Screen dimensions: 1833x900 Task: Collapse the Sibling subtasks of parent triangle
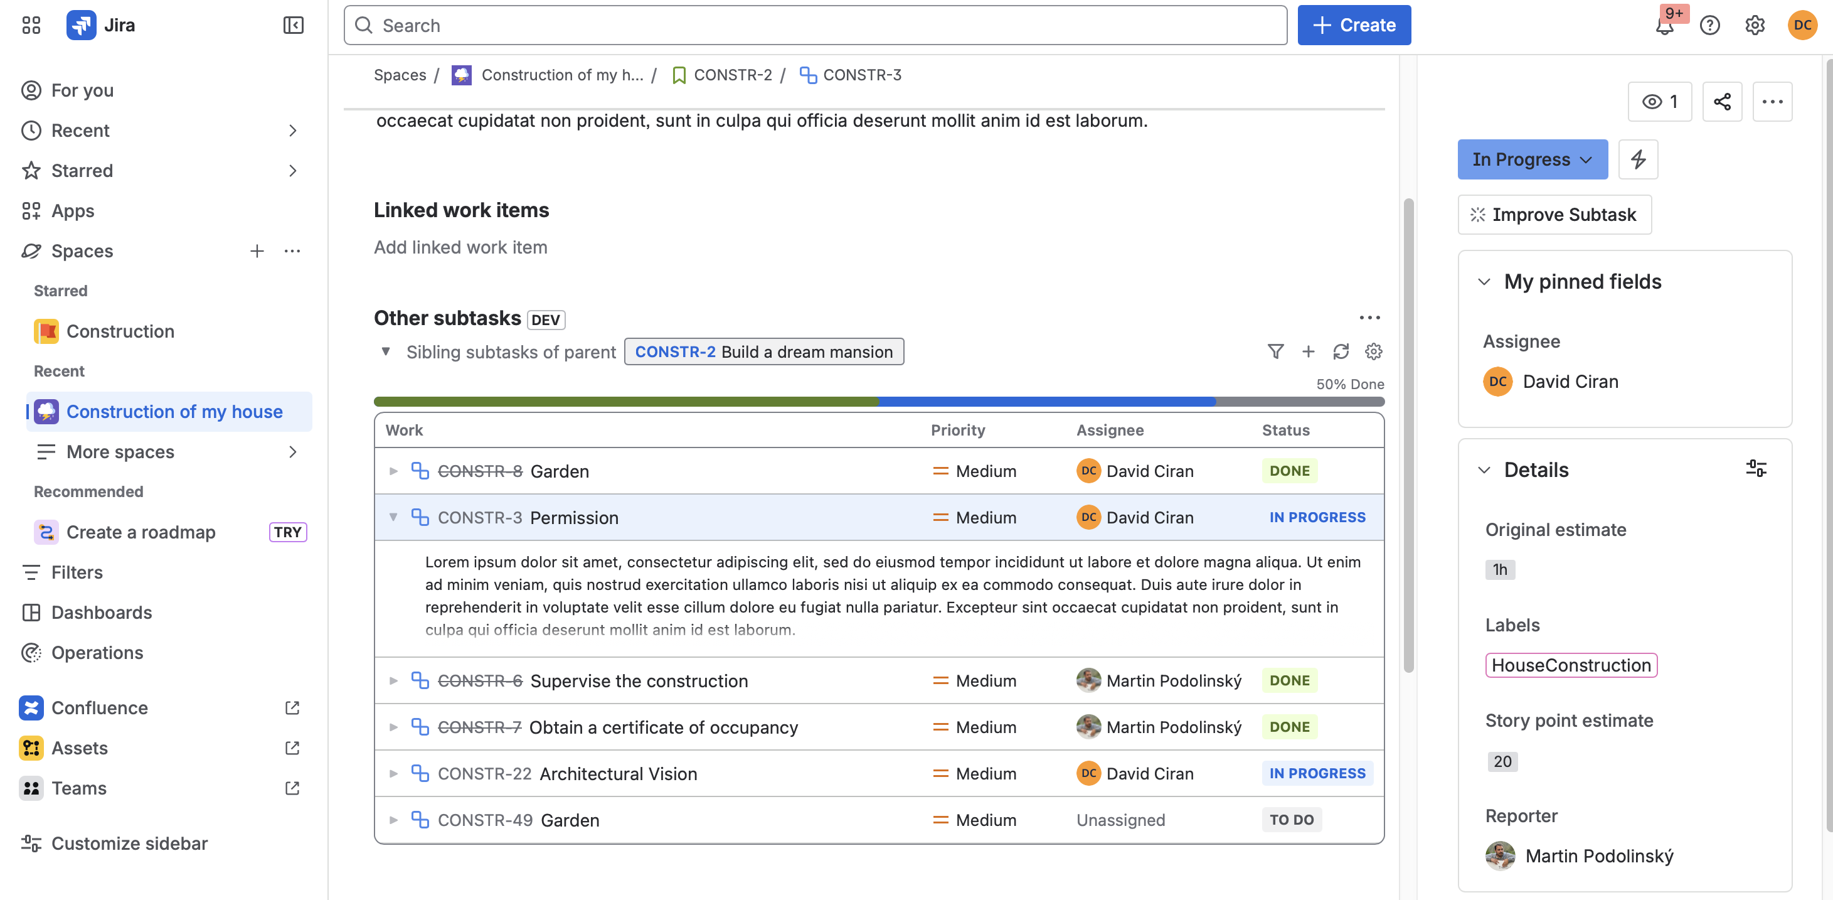tap(385, 352)
